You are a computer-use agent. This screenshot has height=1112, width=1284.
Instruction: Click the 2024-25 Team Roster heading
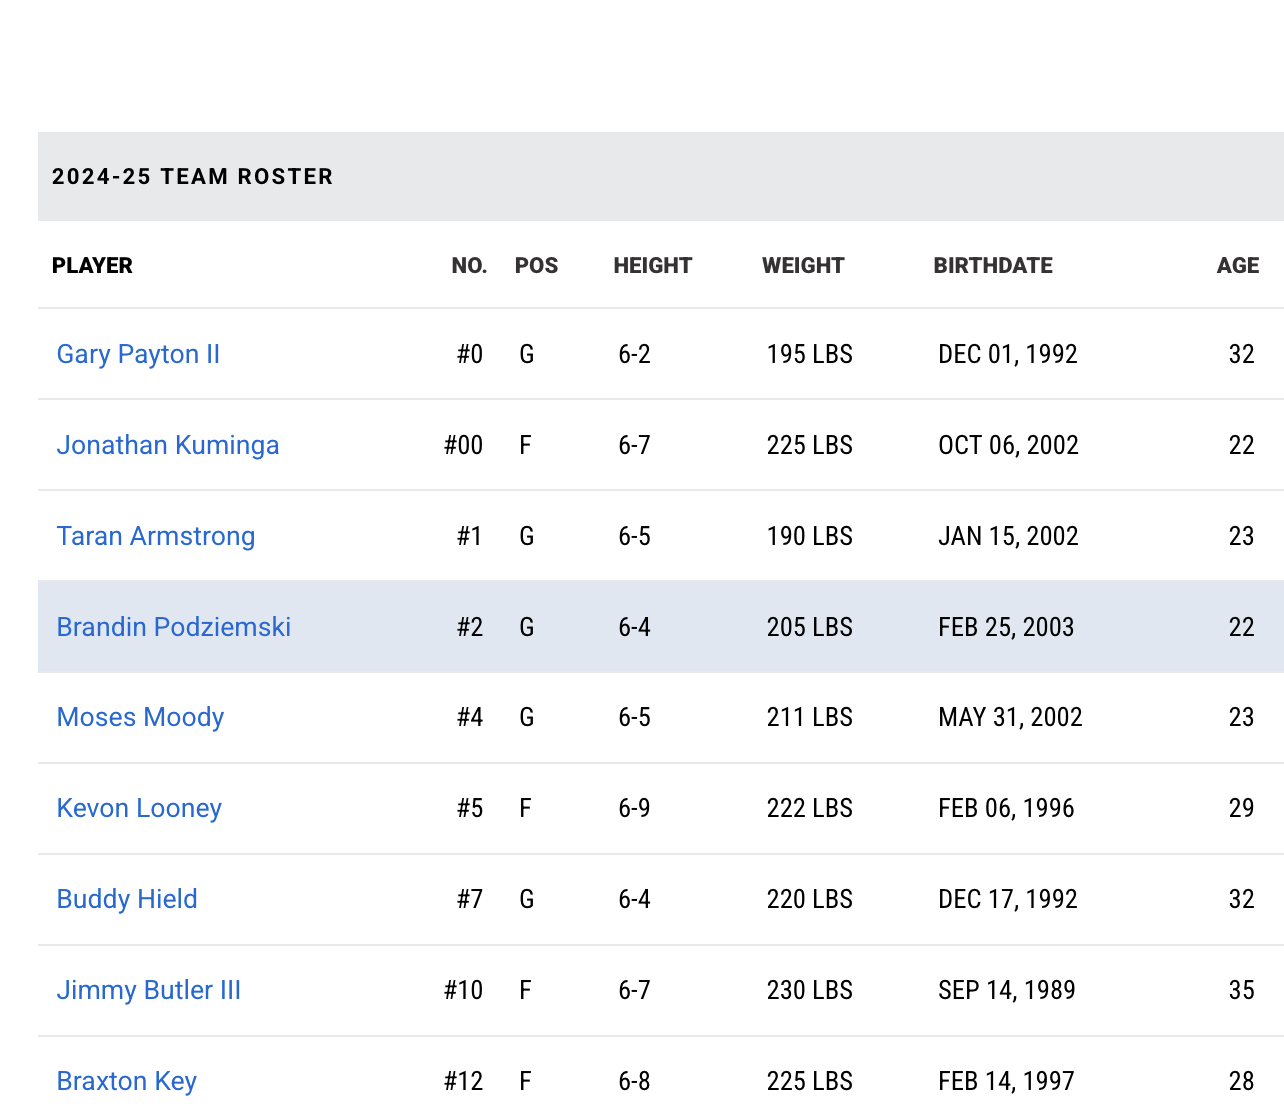pyautogui.click(x=193, y=177)
